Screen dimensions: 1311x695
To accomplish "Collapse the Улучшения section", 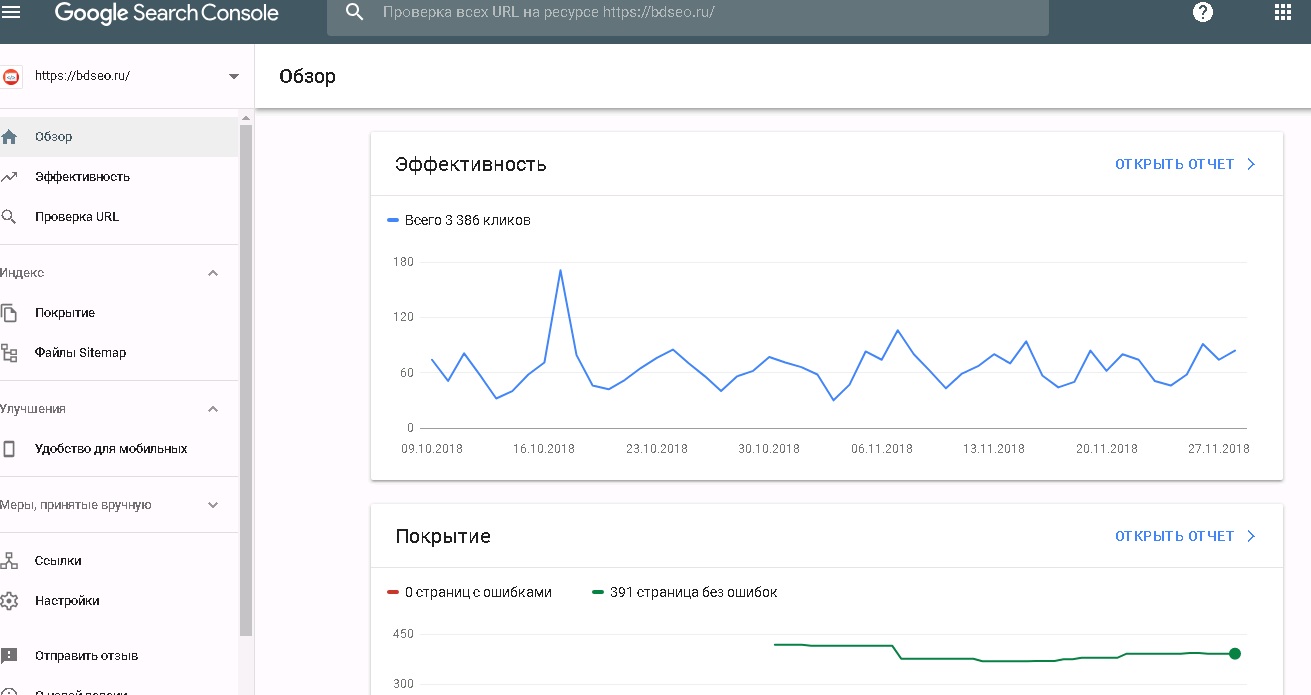I will coord(213,409).
